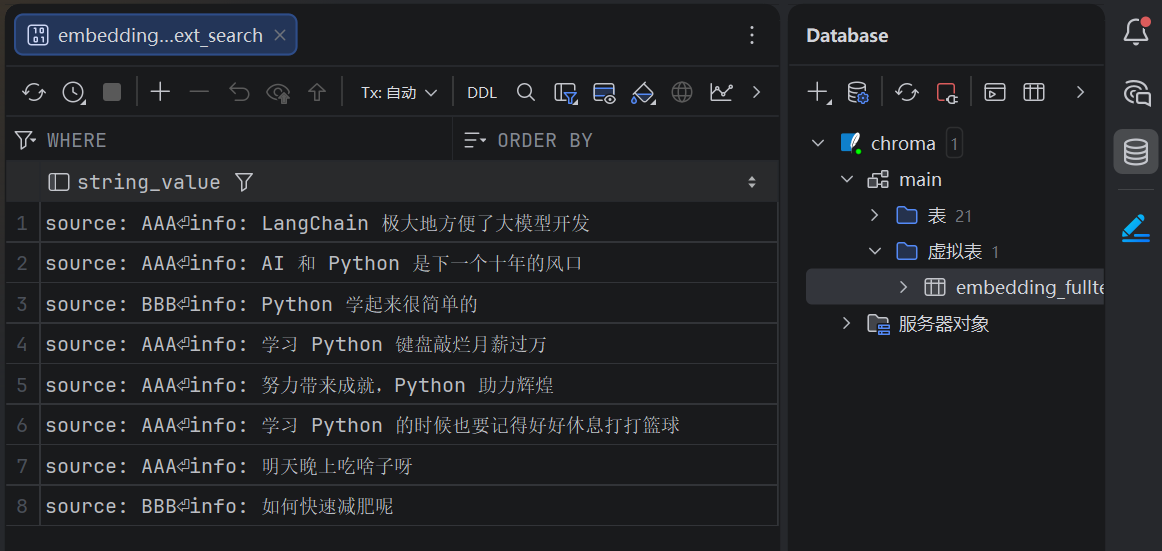This screenshot has height=551, width=1162.
Task: Open the sort icon dropdown beside ORDER BY
Action: point(475,140)
